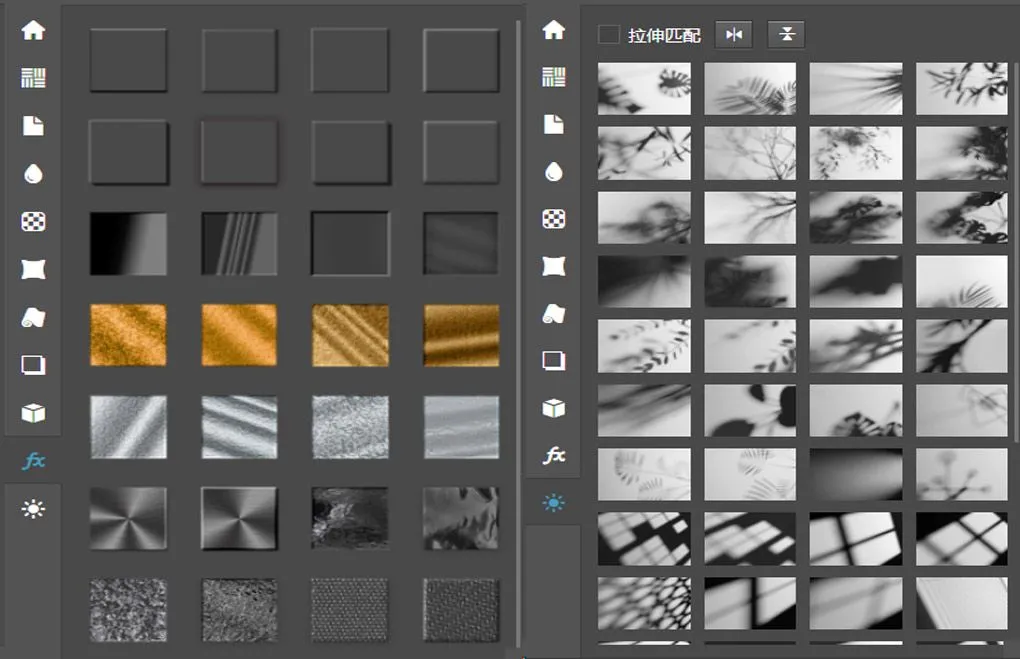Click the Home icon in the shadow overlays sidebar
This screenshot has height=659, width=1020.
point(553,30)
